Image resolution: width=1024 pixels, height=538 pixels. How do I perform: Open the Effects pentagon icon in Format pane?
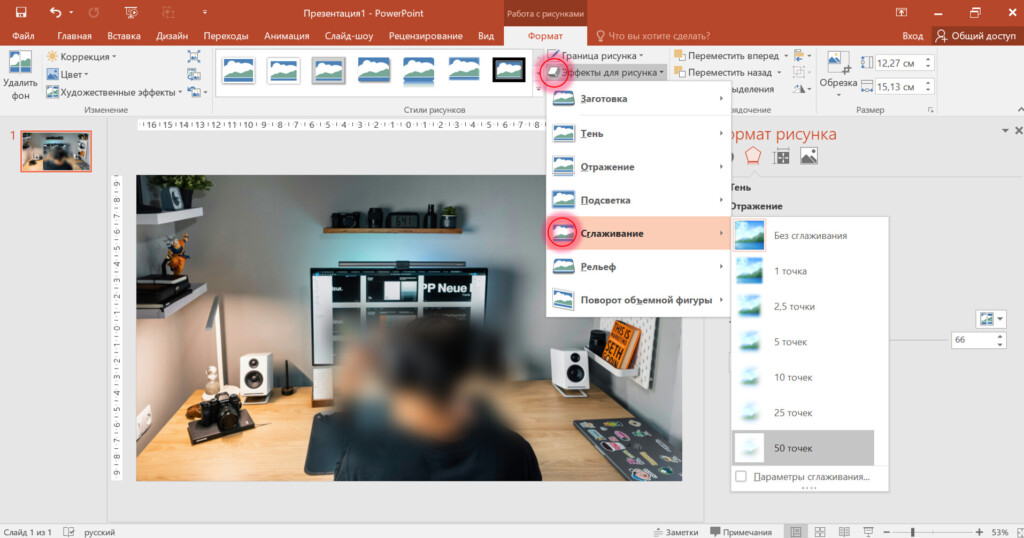click(753, 156)
